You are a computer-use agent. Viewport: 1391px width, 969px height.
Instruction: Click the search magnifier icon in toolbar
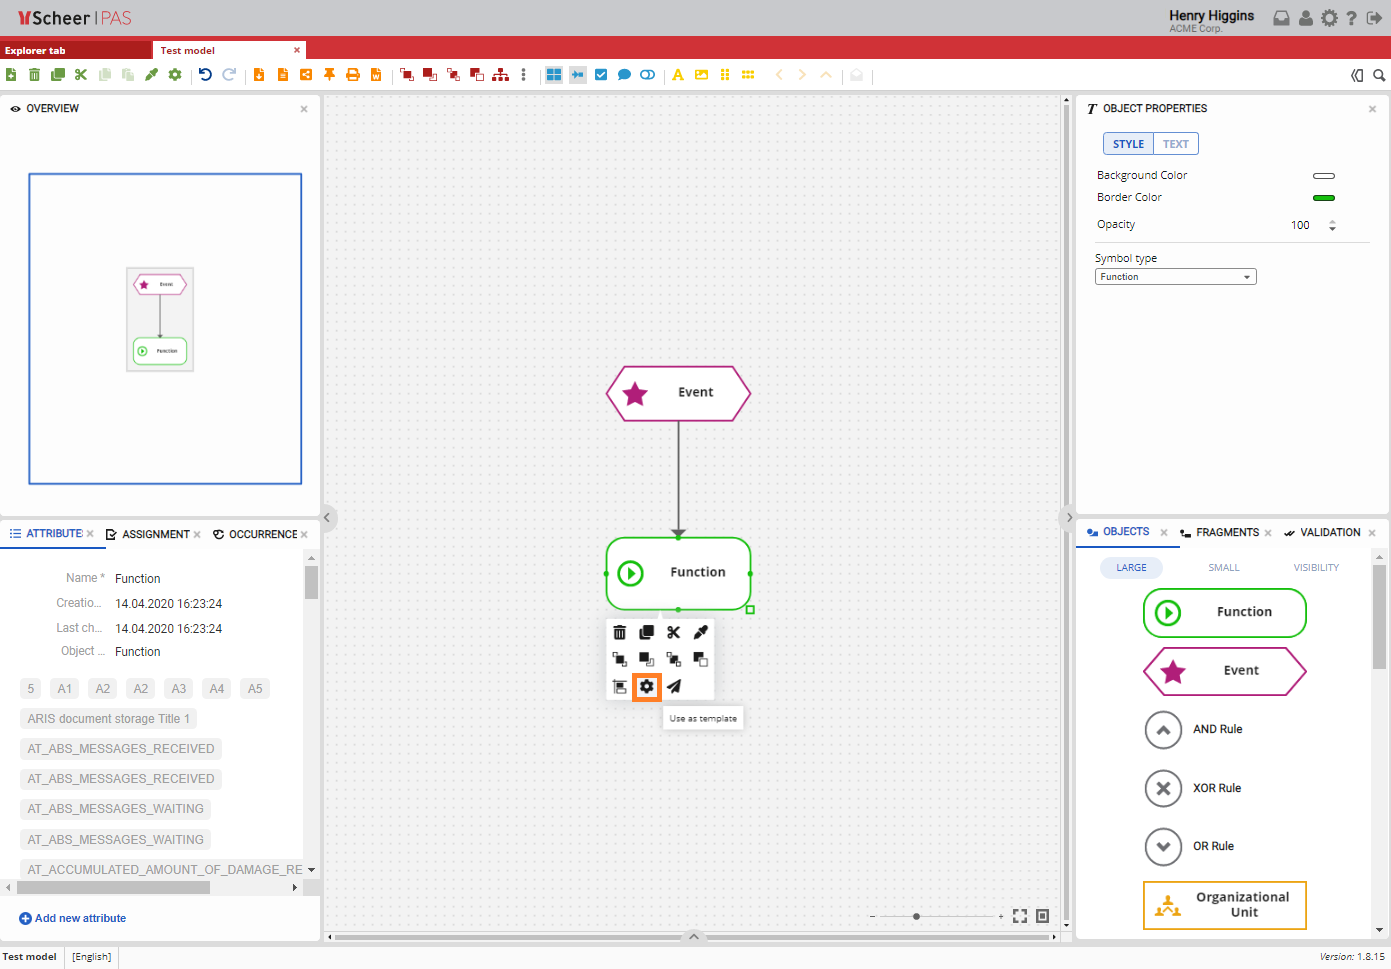click(1379, 75)
